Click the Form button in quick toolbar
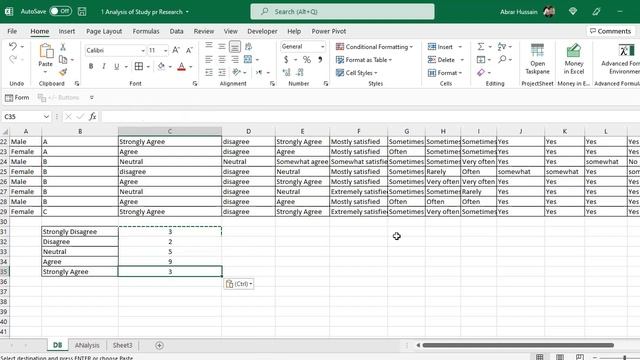The image size is (640, 360). (17, 98)
